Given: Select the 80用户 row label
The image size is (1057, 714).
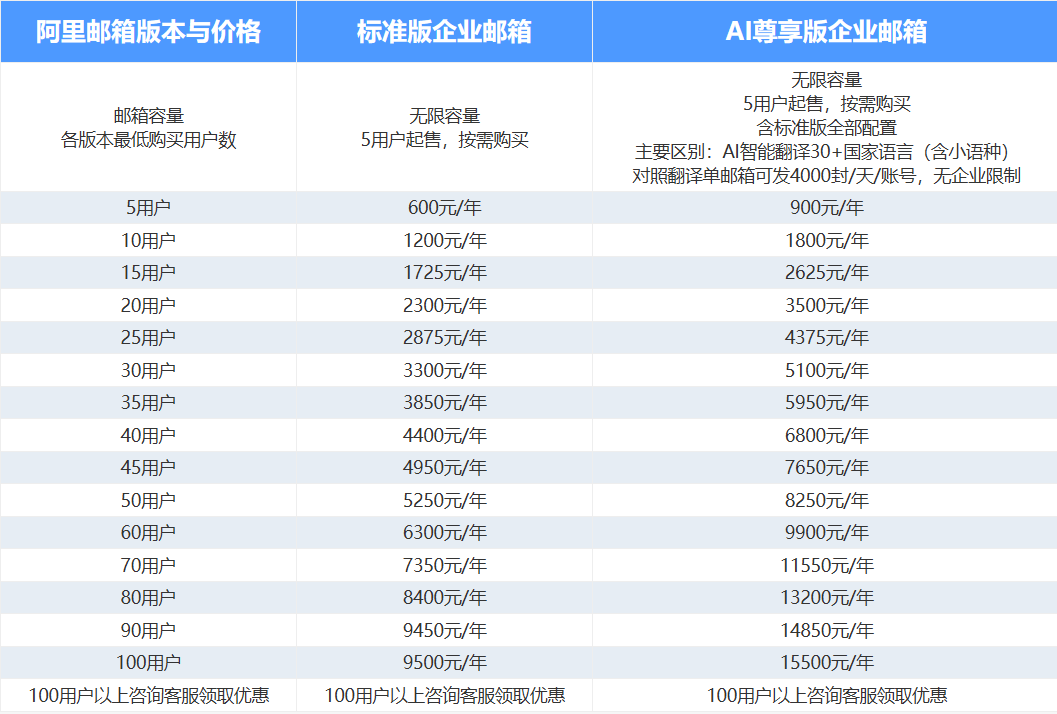Looking at the screenshot, I should click(x=148, y=597).
